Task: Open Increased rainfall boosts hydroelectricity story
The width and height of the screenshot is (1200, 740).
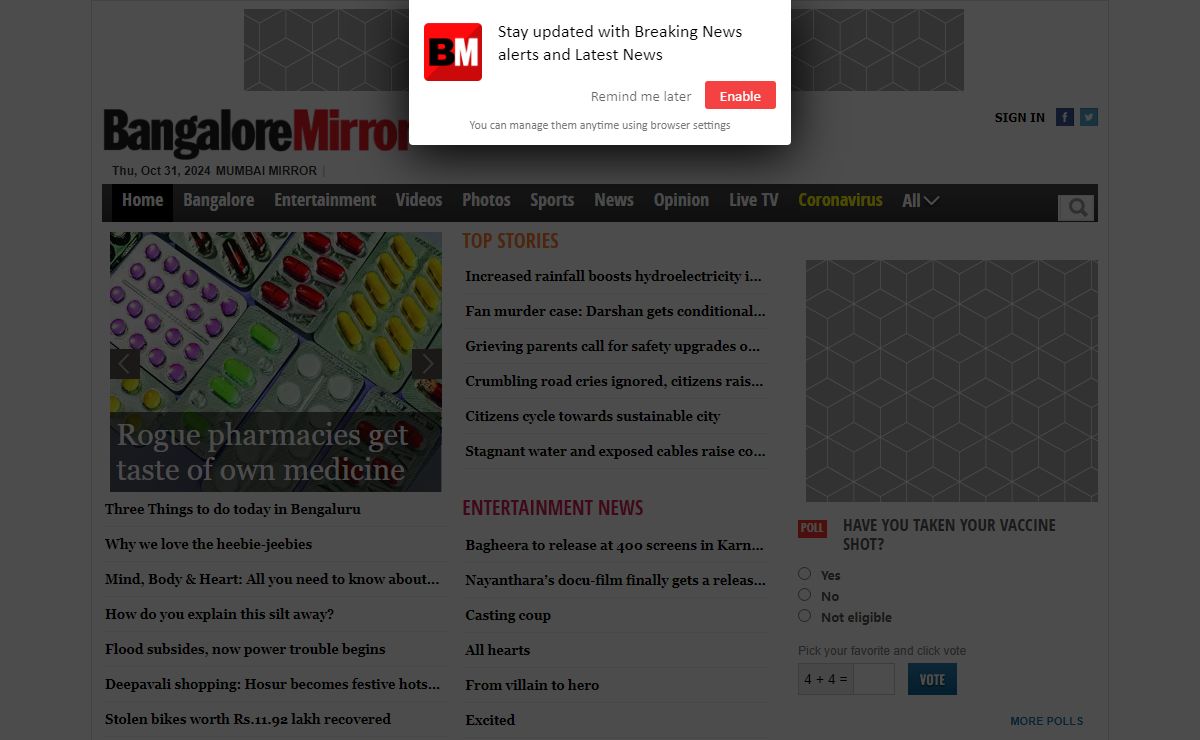Action: tap(614, 276)
